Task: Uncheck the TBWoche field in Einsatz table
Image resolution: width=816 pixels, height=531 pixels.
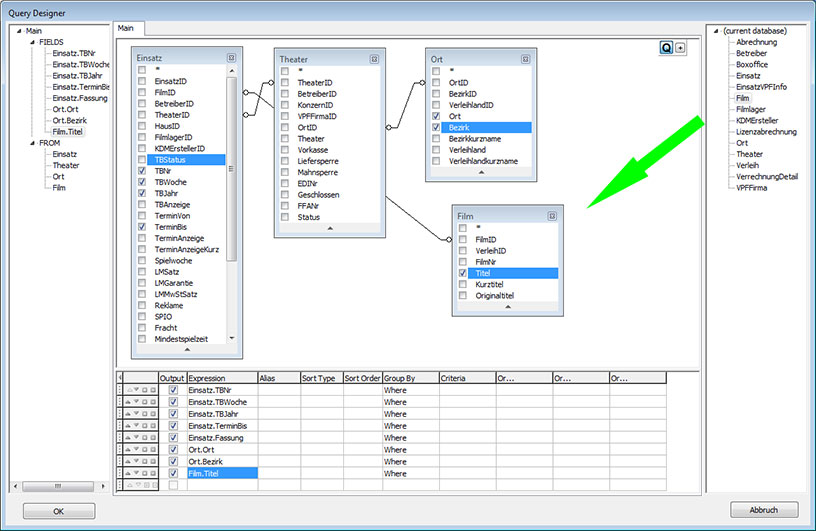Action: point(142,183)
